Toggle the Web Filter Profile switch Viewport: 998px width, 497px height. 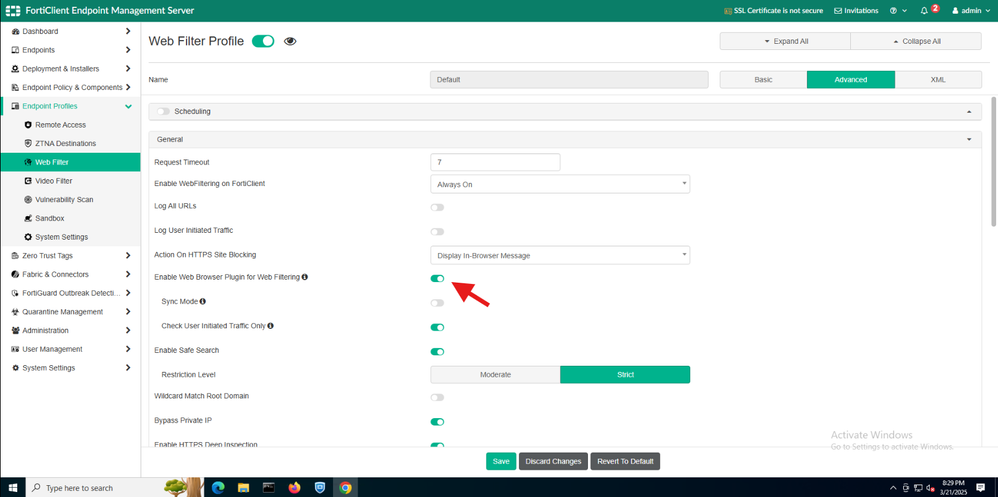263,41
